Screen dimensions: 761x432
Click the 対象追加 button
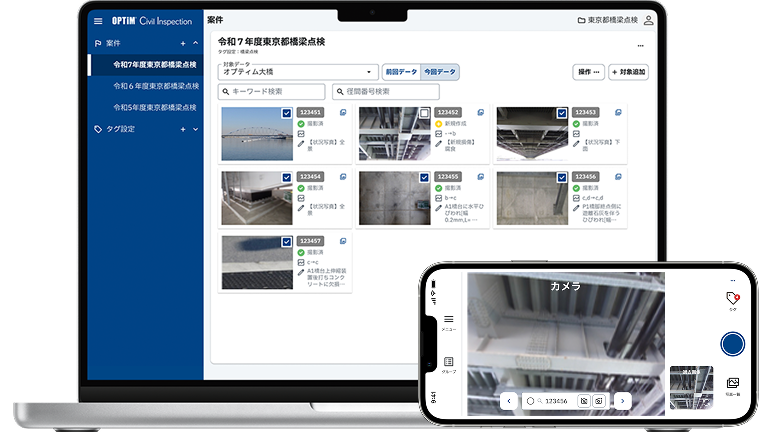tap(629, 72)
